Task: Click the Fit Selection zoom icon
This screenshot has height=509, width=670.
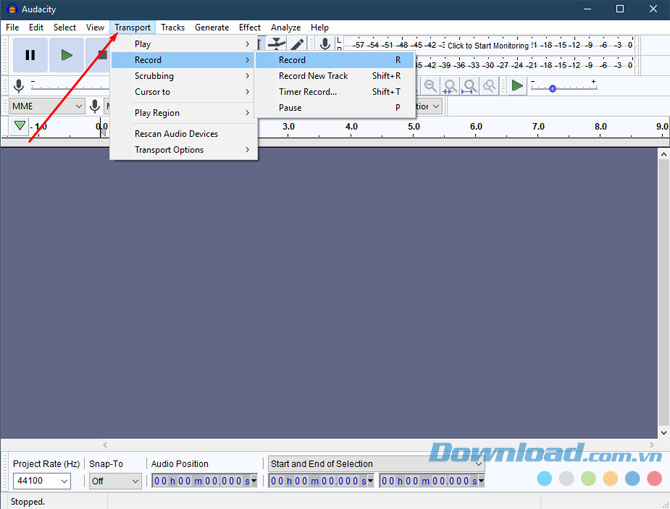Action: (450, 86)
